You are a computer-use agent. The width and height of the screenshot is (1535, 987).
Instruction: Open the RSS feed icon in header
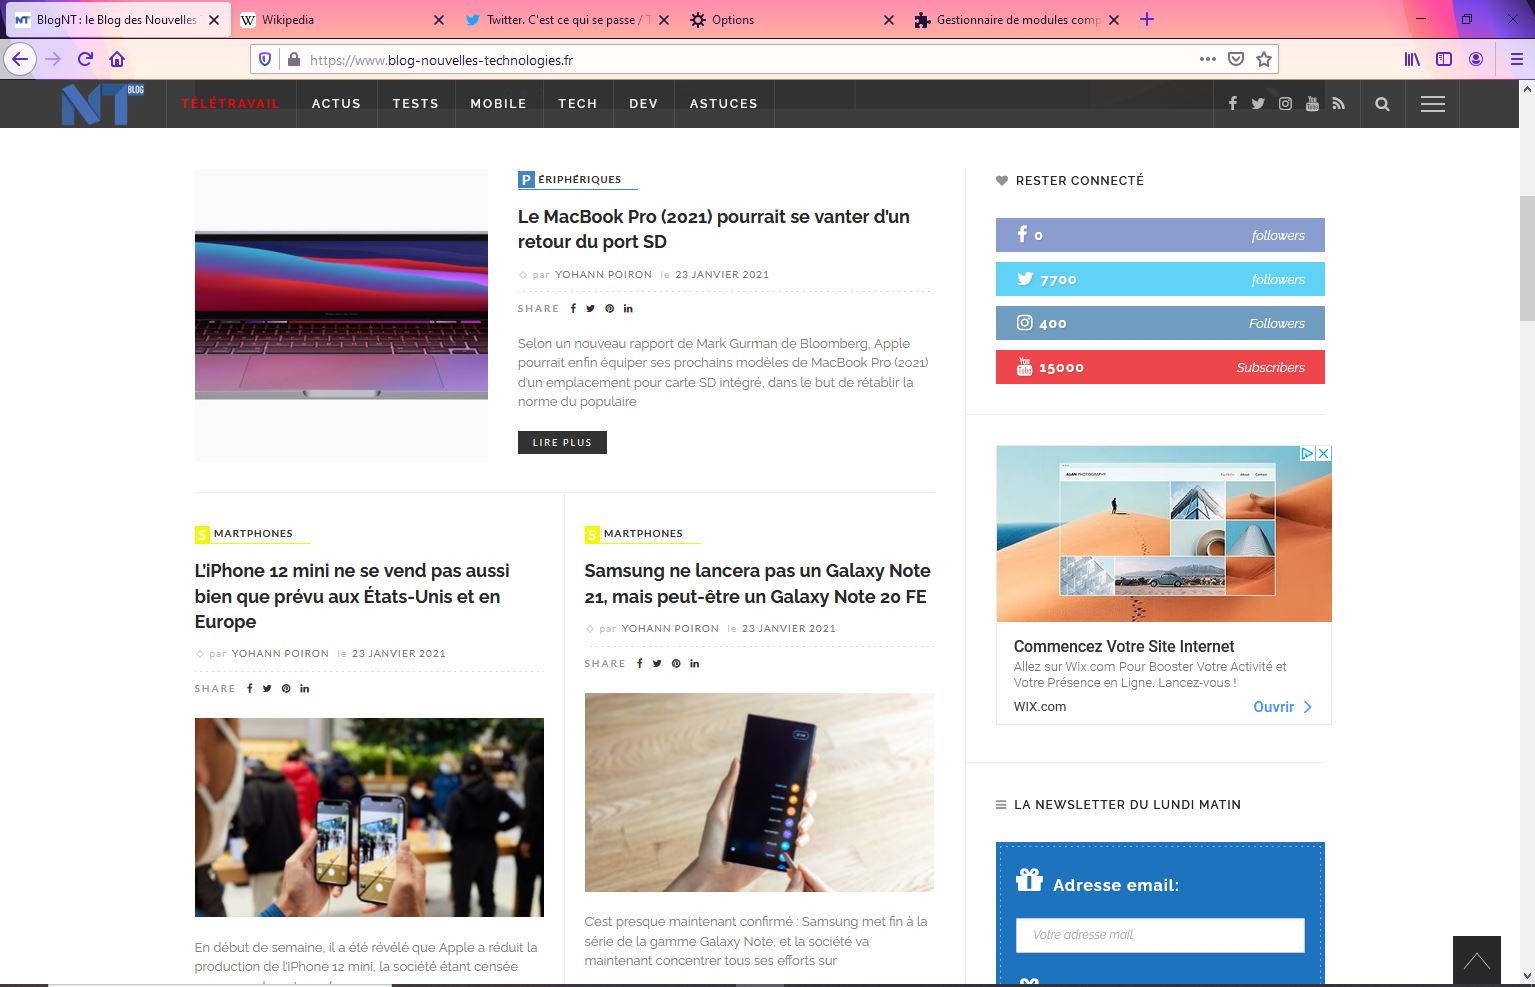click(1339, 104)
